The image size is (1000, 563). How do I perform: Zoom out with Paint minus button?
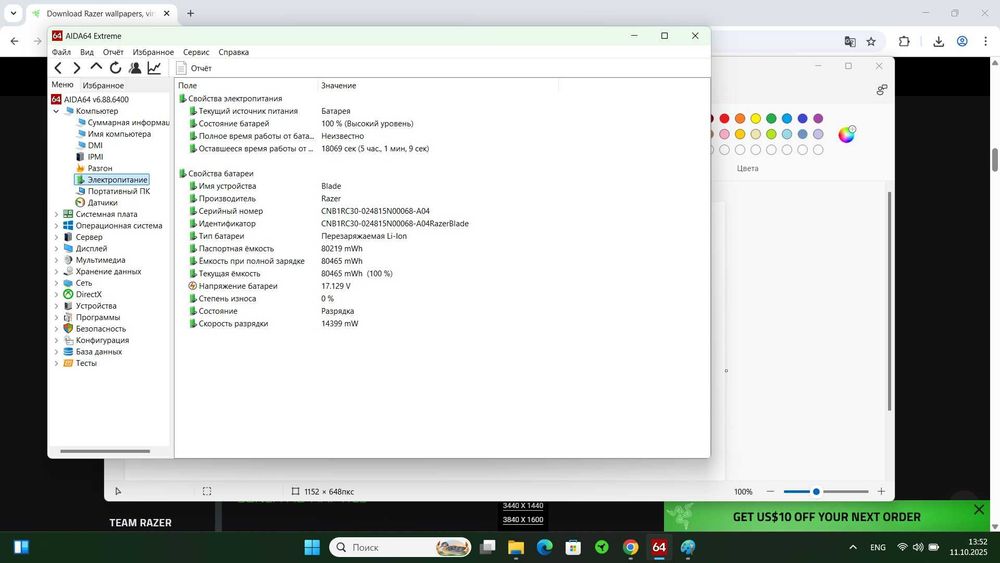pyautogui.click(x=770, y=492)
